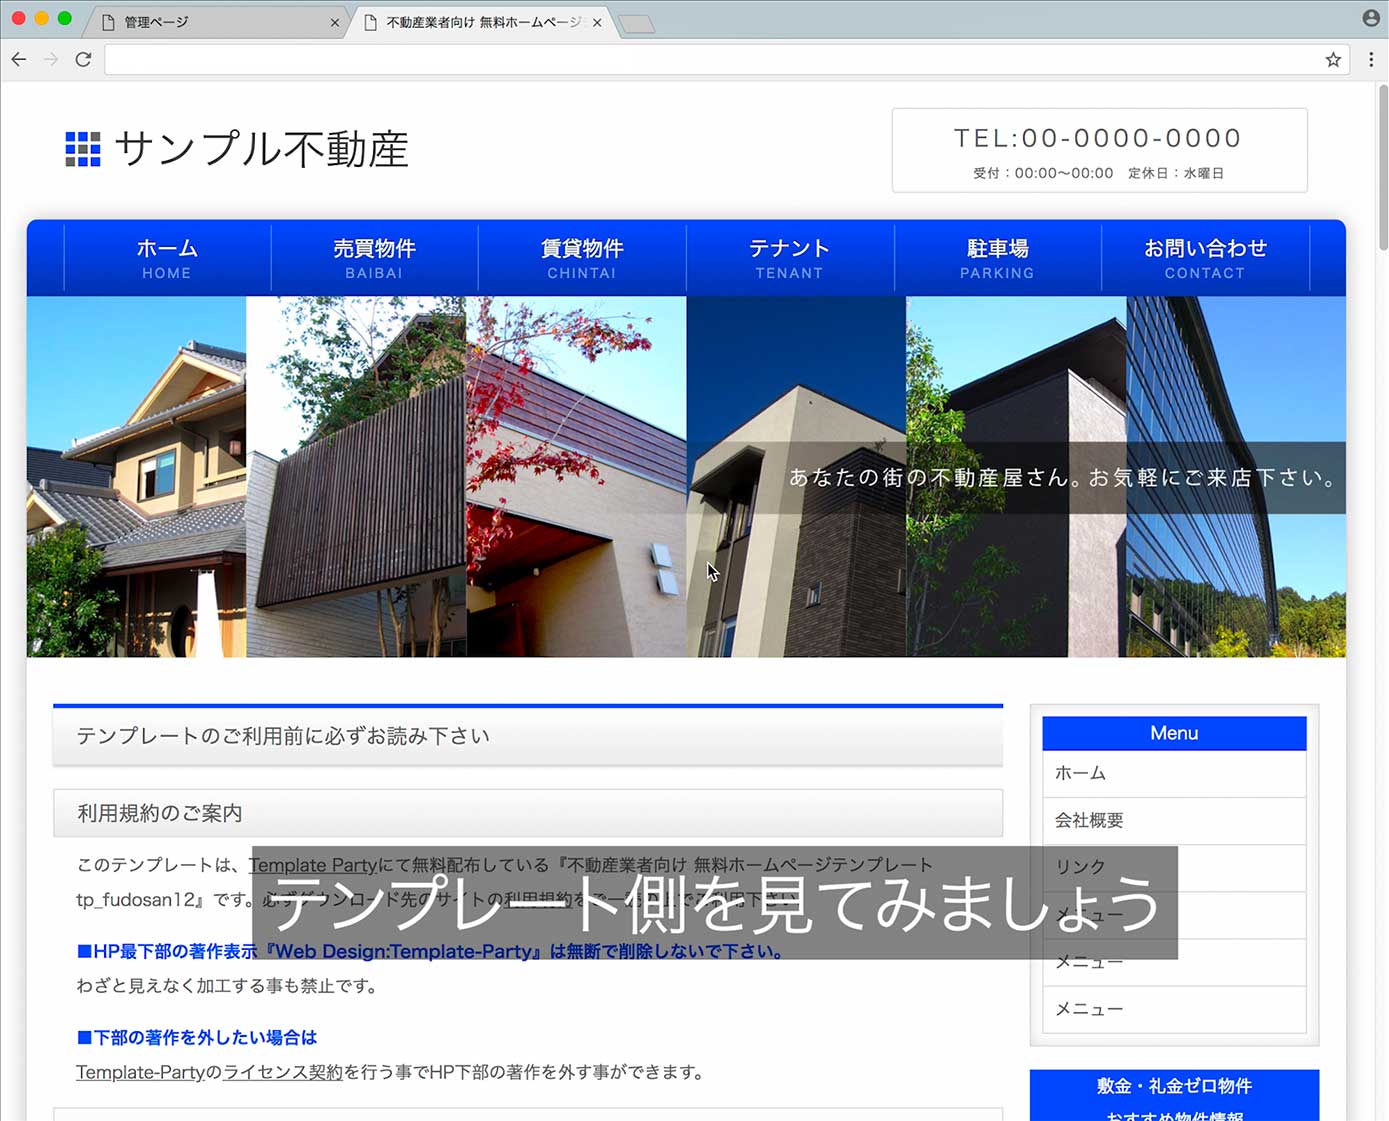
Task: Select the 不動産業者向け 無料ホームページ tab
Action: click(x=482, y=22)
